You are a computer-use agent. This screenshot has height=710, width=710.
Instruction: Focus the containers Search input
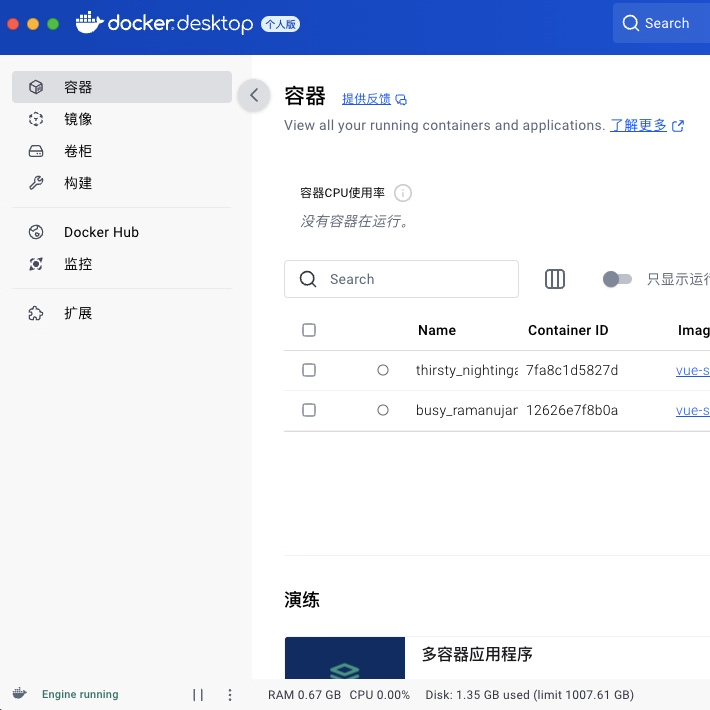coord(401,279)
